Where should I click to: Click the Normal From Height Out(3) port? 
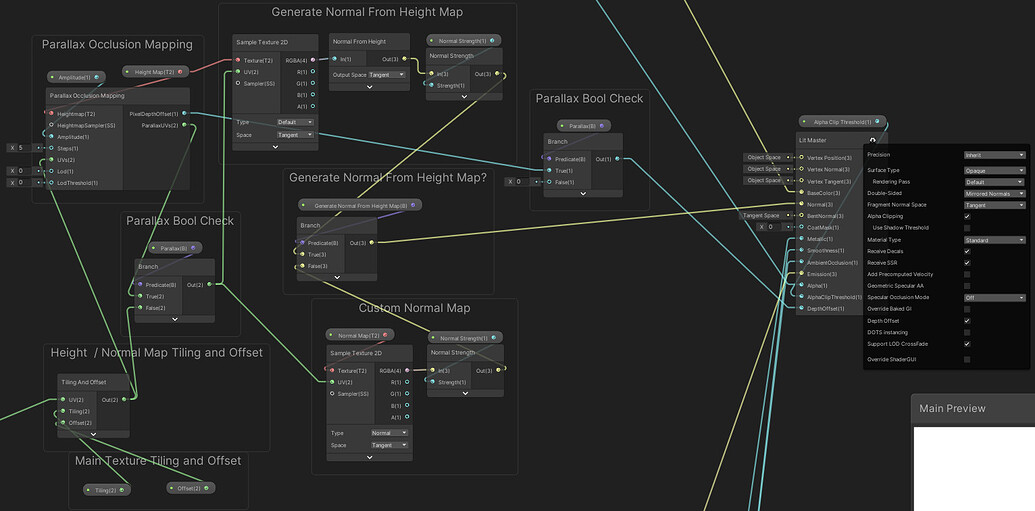(x=405, y=59)
